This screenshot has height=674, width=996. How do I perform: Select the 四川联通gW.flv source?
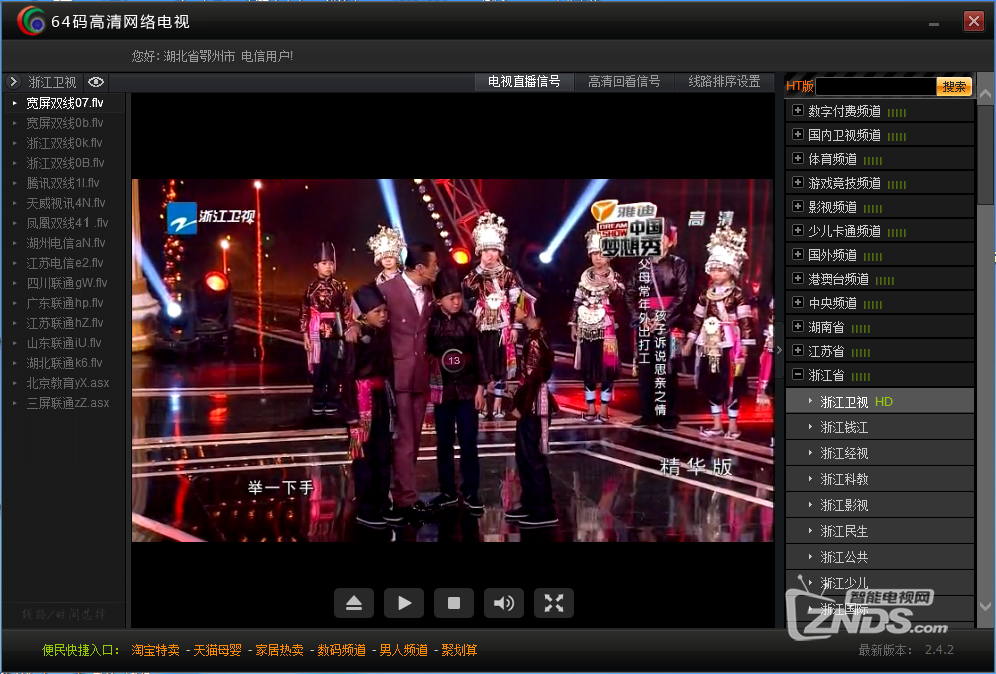point(65,283)
